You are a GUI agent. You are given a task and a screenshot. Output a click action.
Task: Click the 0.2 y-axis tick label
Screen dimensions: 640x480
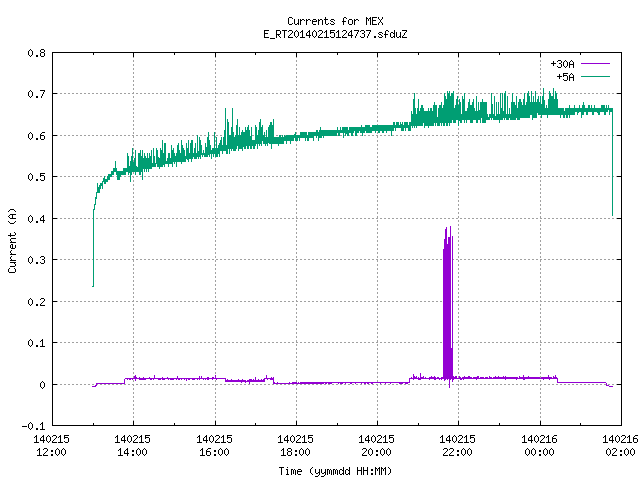coord(36,302)
